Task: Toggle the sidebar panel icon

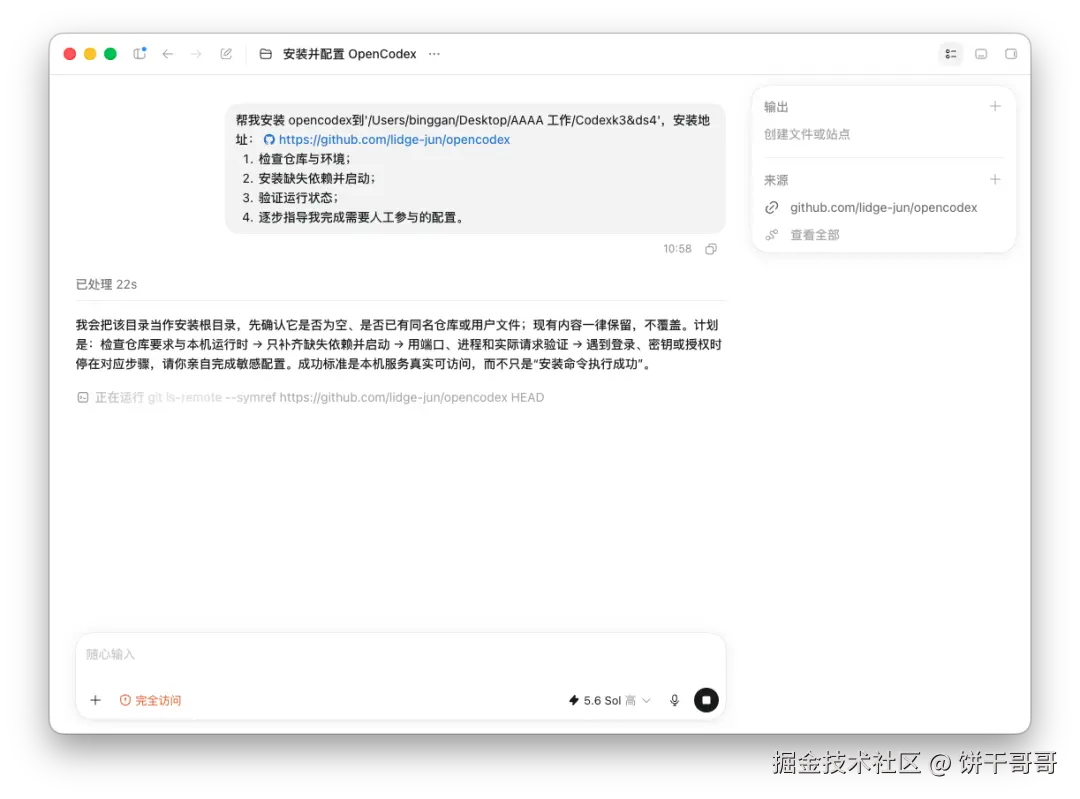Action: pos(139,53)
